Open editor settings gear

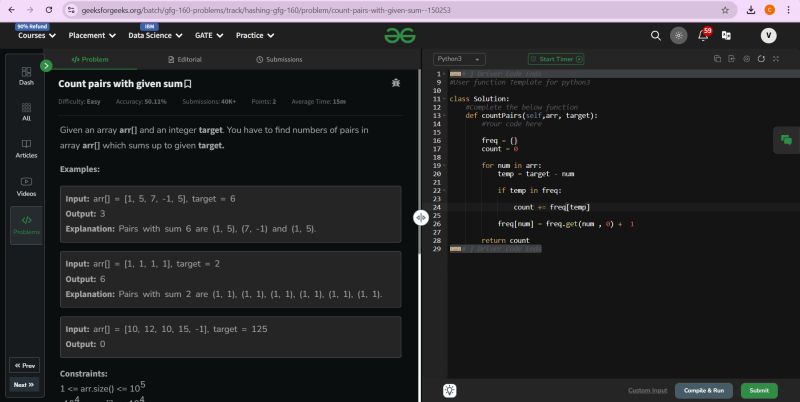tap(746, 59)
